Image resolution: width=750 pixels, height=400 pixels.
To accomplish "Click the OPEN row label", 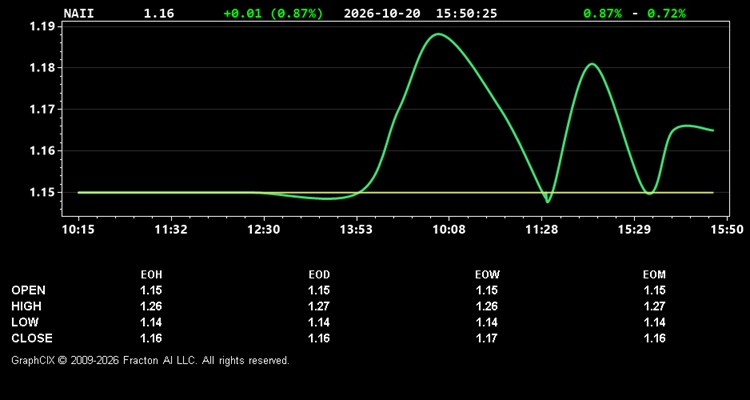I will coord(28,290).
